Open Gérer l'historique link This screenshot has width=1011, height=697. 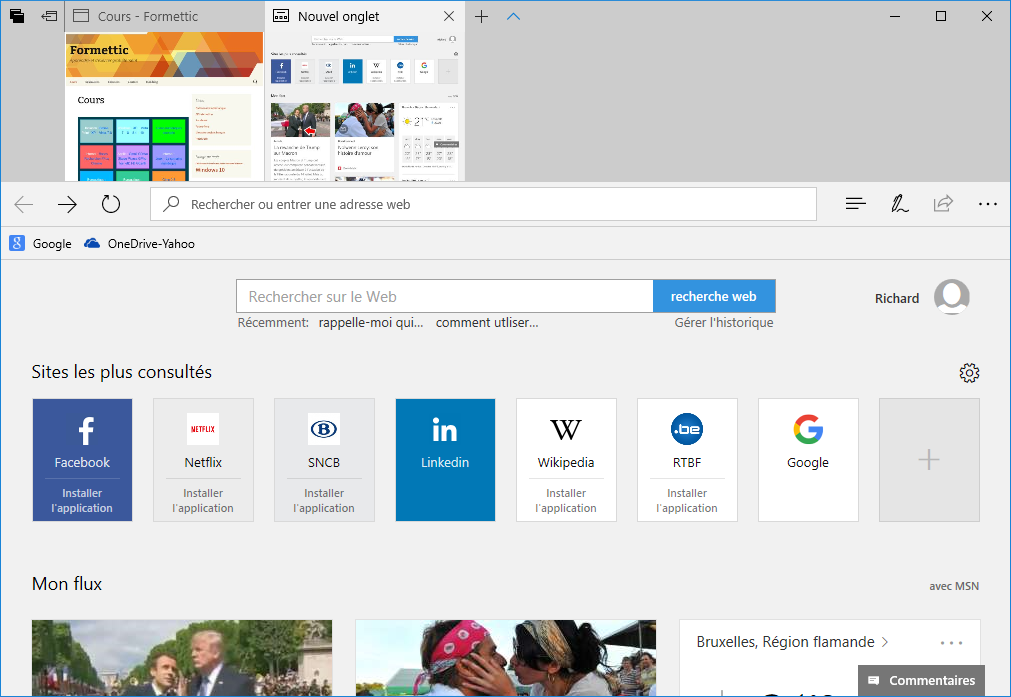(723, 322)
